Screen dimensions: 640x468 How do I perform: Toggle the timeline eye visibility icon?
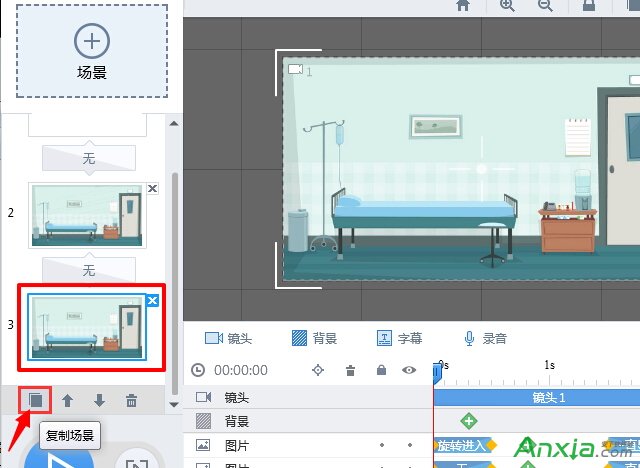click(409, 370)
